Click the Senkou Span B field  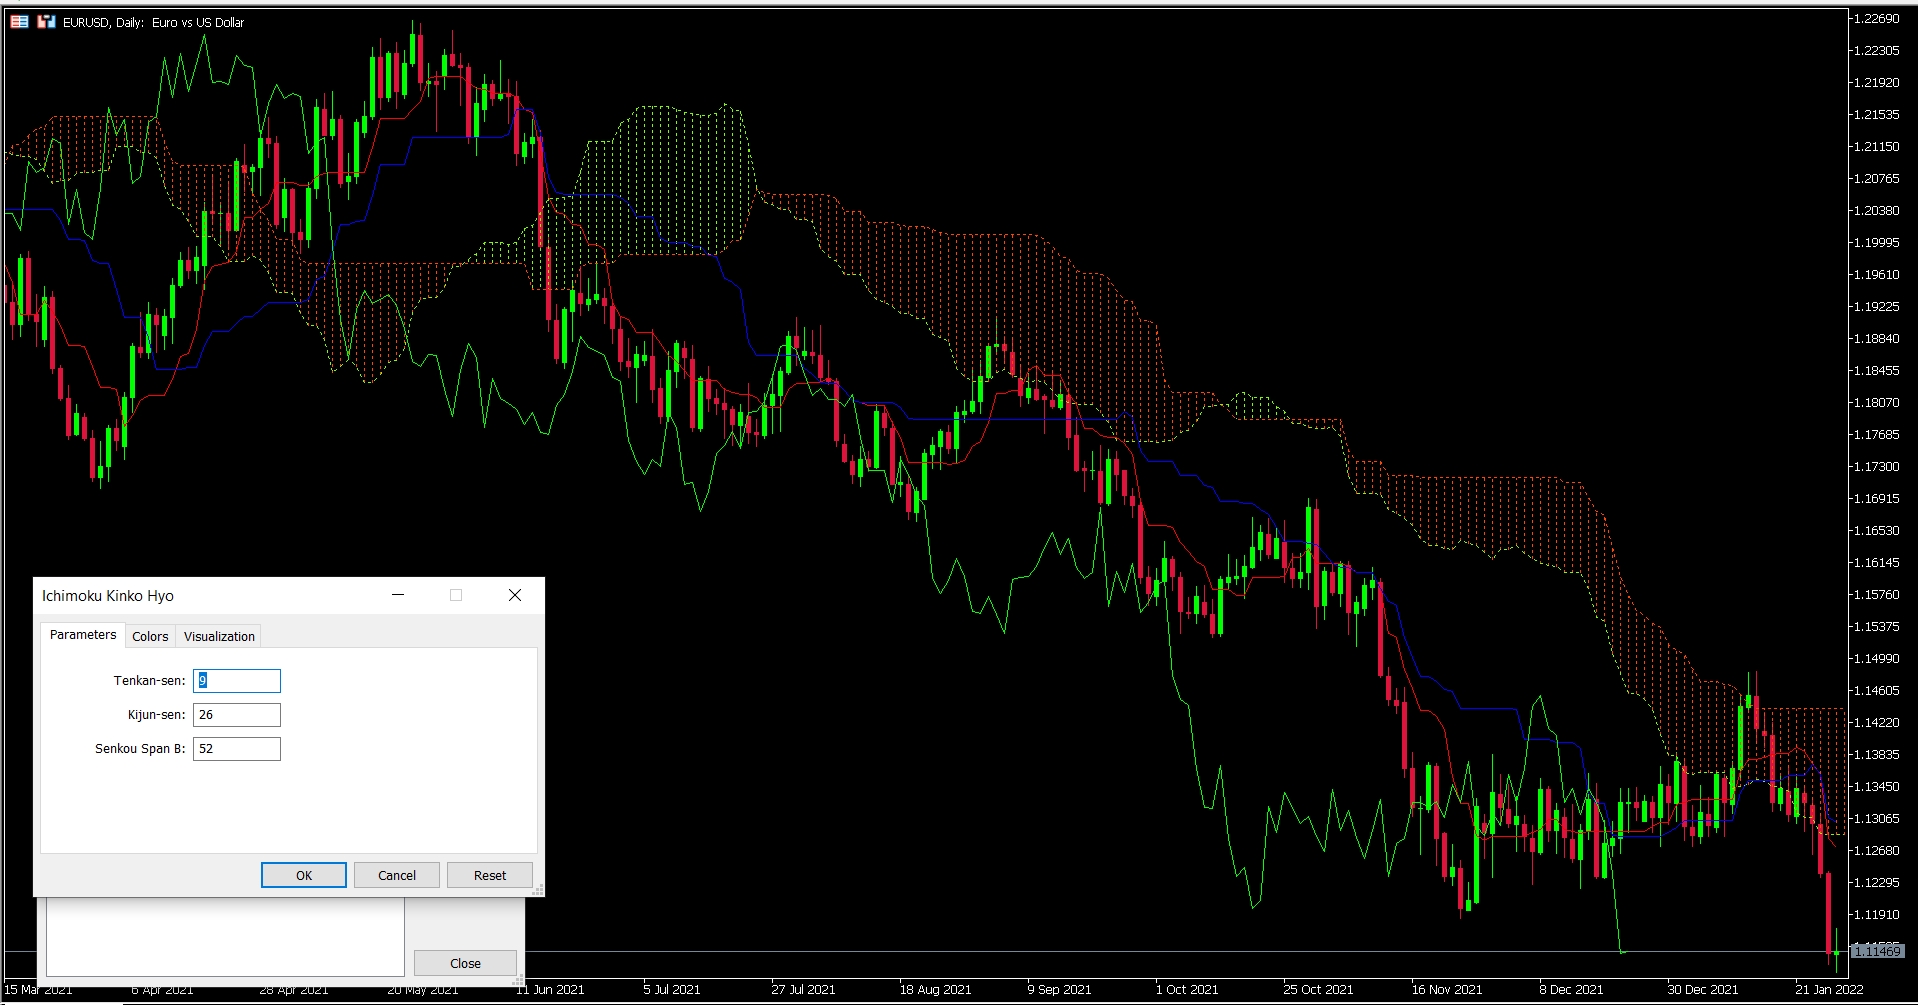pos(237,749)
